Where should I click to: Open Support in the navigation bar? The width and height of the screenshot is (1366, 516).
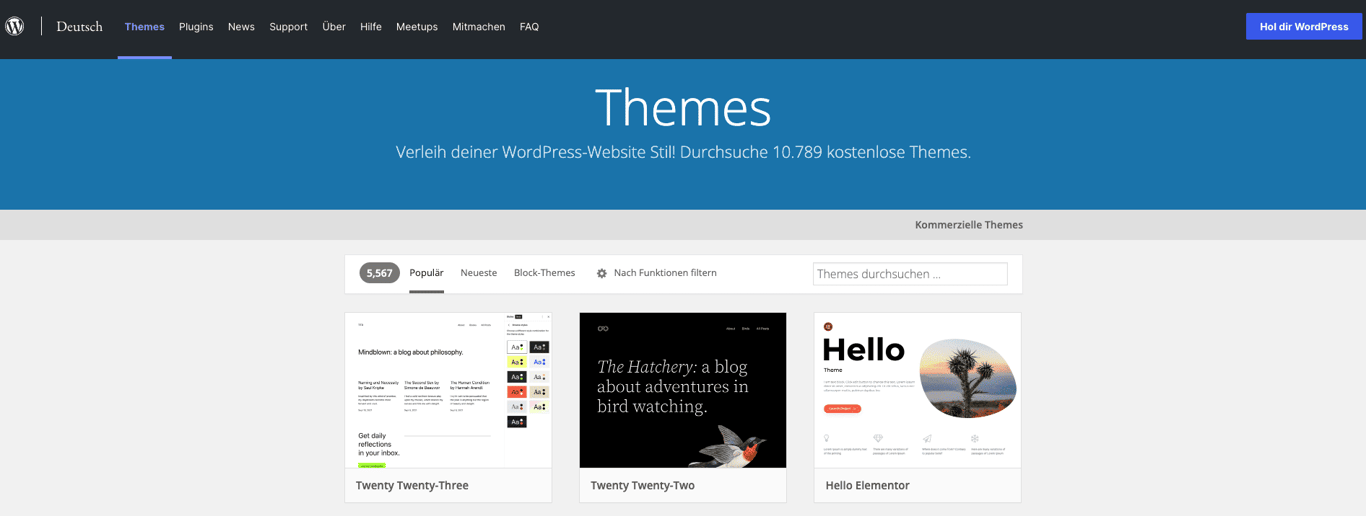pos(288,27)
